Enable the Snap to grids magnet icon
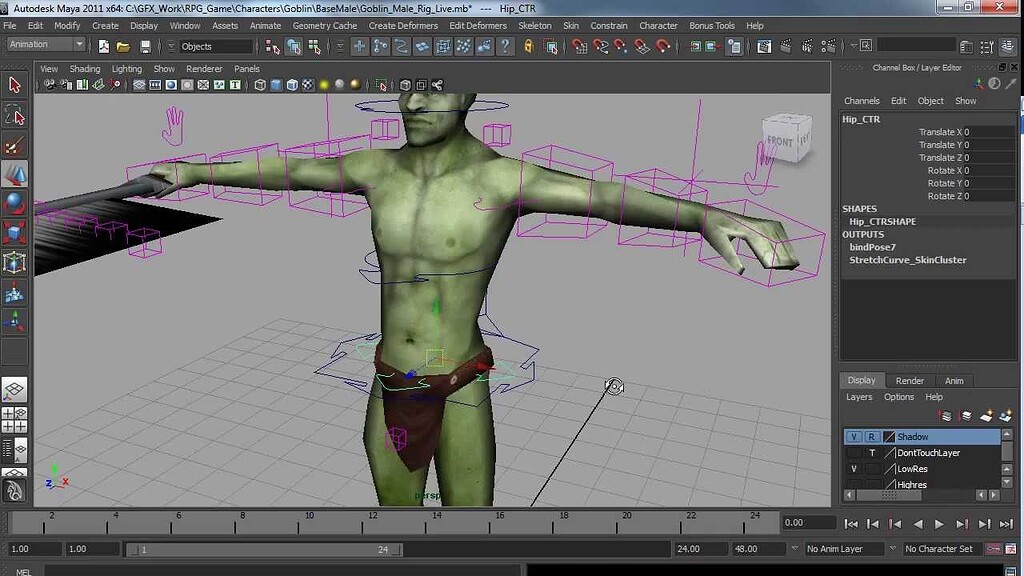1024x576 pixels. [577, 45]
